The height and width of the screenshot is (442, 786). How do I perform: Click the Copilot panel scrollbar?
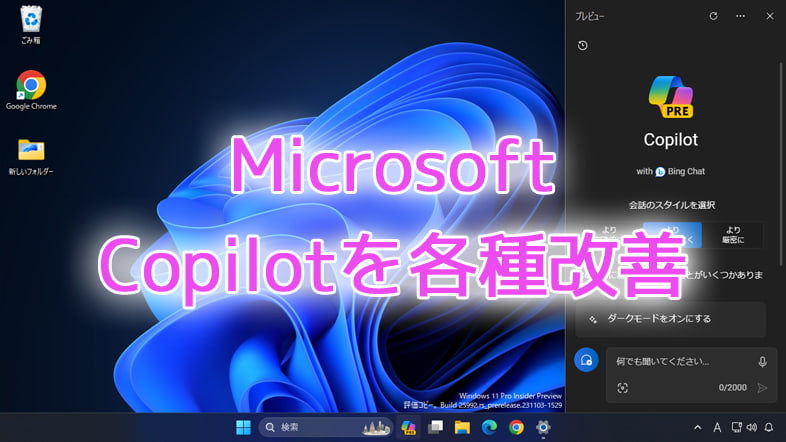tap(780, 163)
